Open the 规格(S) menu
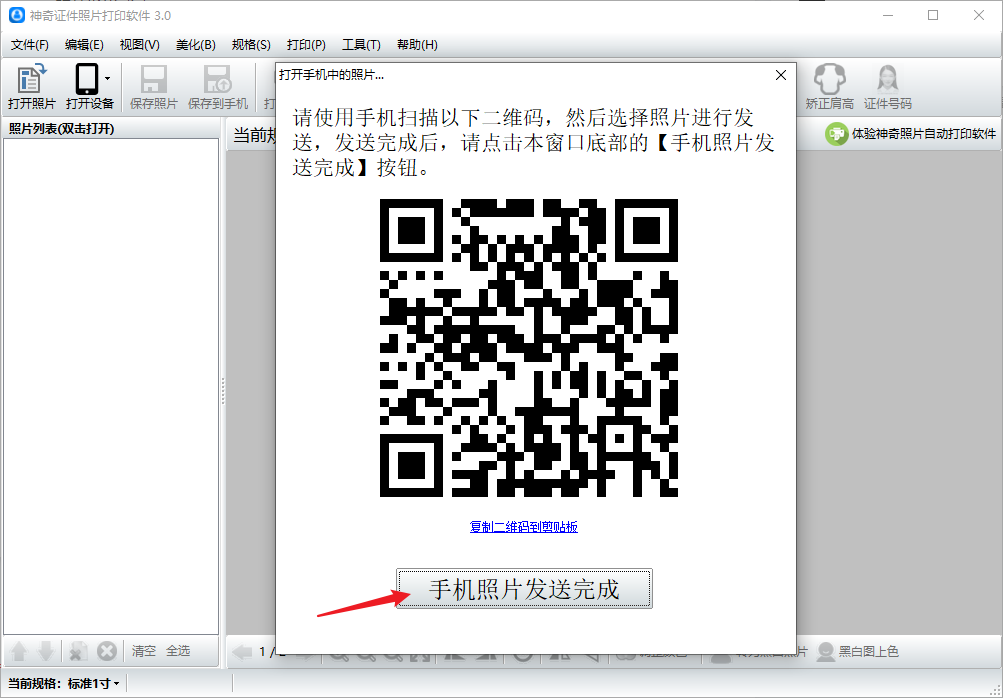Screen dimensions: 1003x698 (x=250, y=45)
